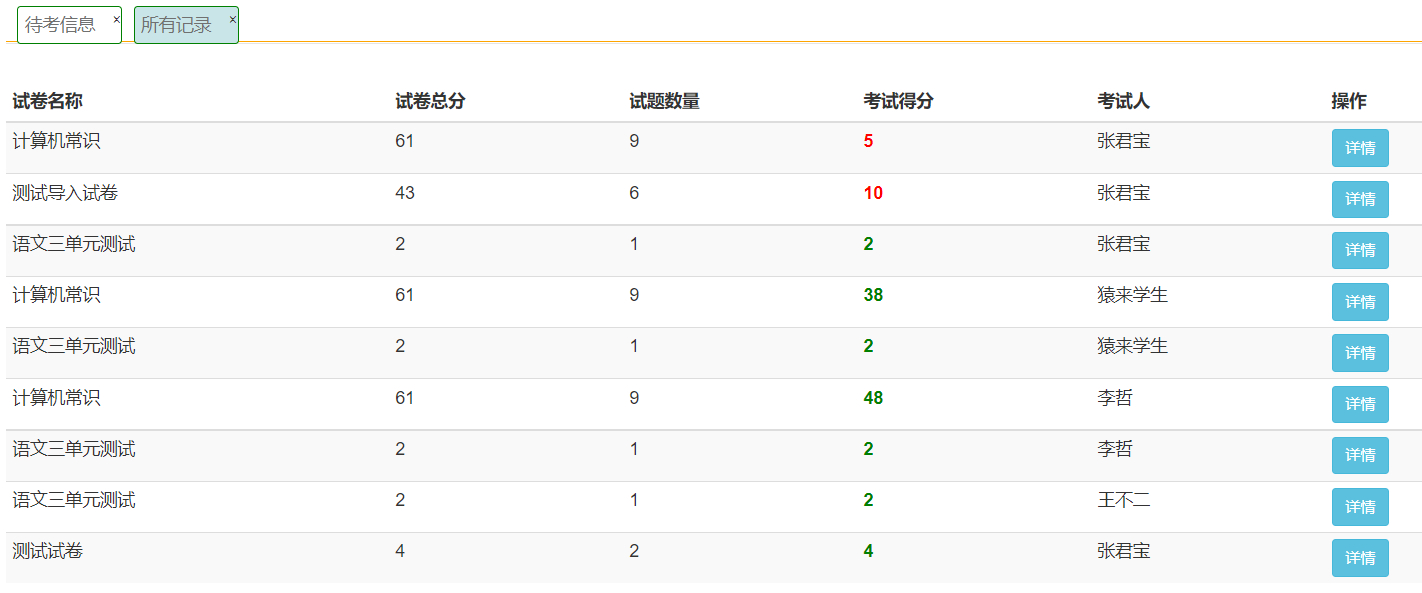This screenshot has width=1422, height=593.
Task: Click 计算机常识 in 猿来学生's row
Action: pyautogui.click(x=56, y=295)
